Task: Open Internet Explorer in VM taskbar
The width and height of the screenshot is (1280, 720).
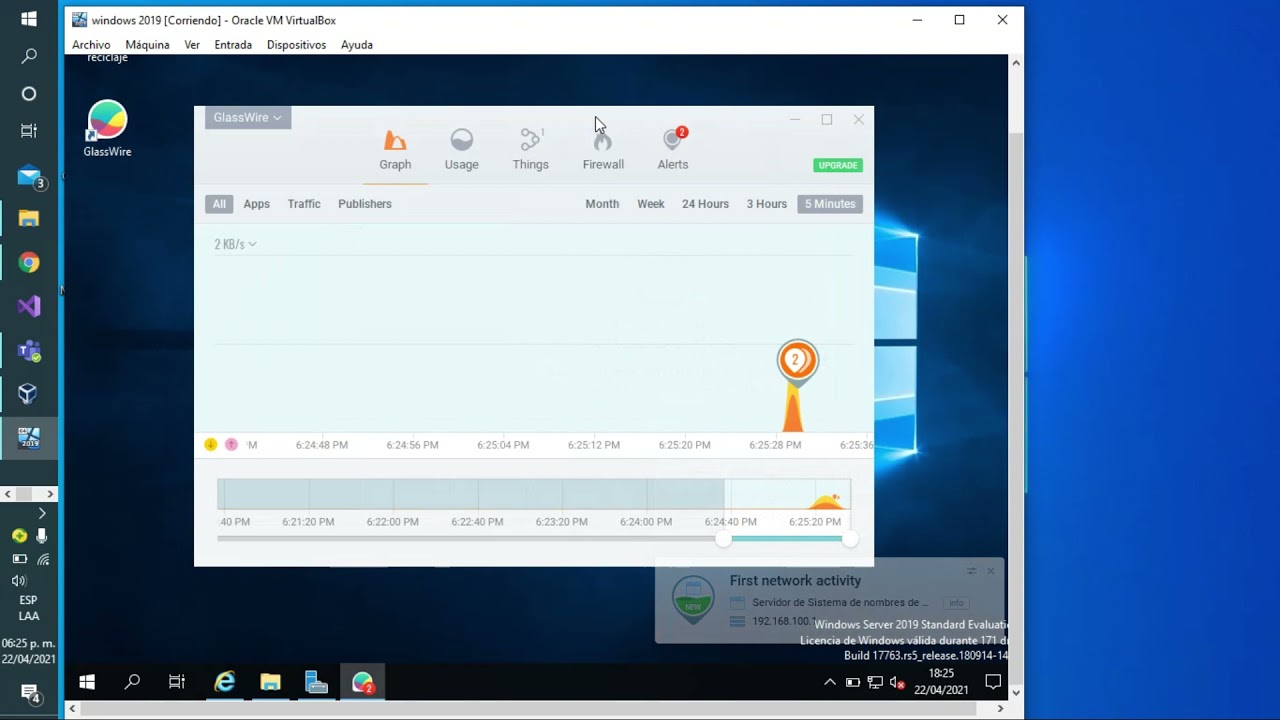Action: [224, 682]
